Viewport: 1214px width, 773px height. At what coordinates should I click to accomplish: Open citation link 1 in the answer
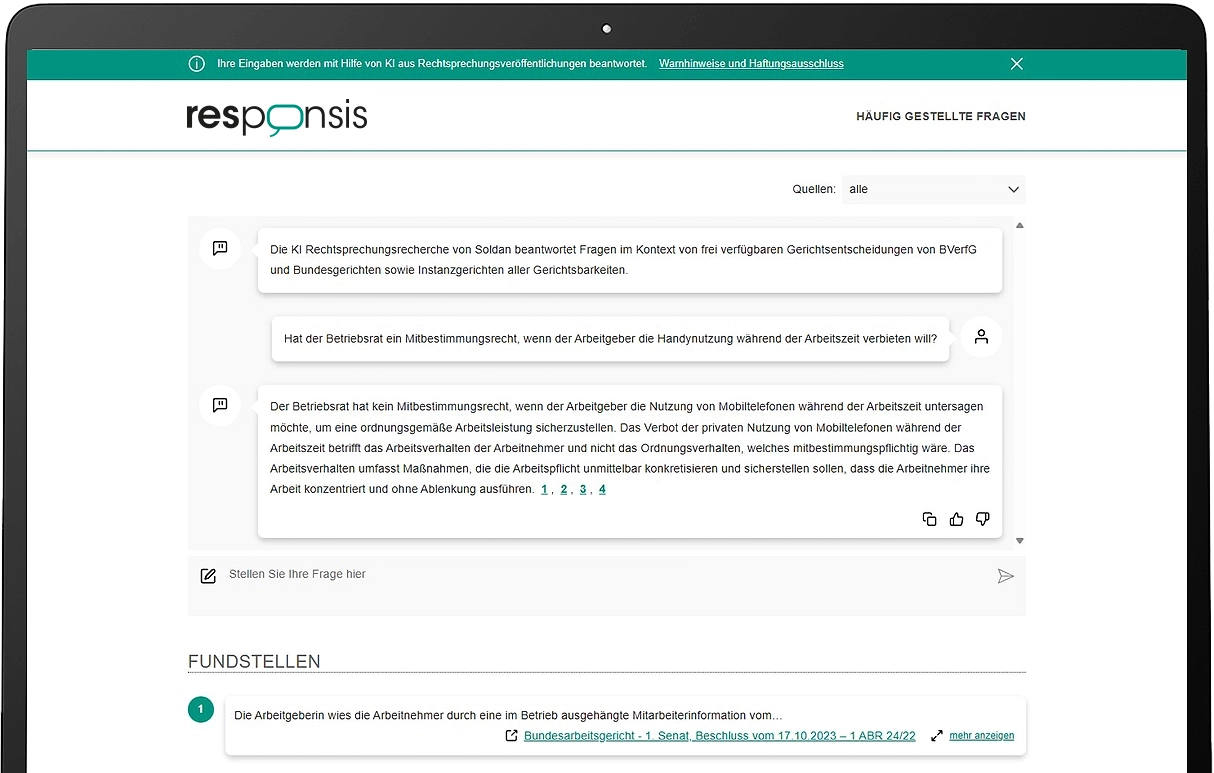[545, 490]
